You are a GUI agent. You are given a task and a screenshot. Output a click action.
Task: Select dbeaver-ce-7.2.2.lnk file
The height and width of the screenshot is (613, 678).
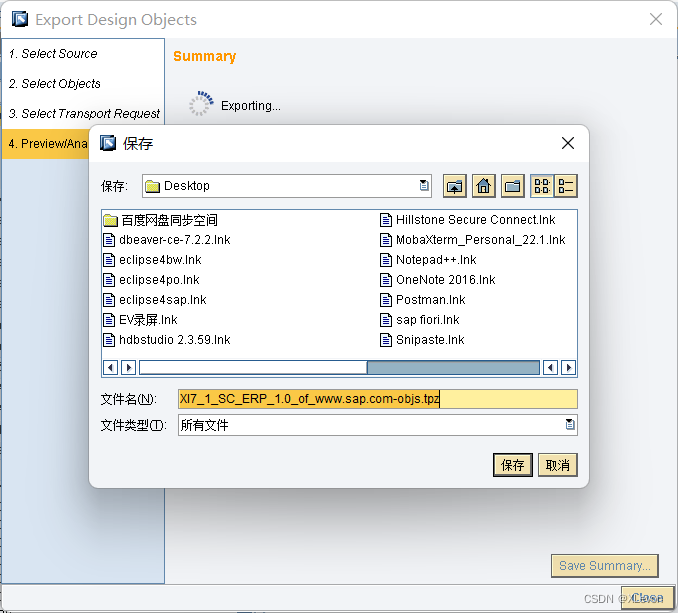click(x=167, y=240)
